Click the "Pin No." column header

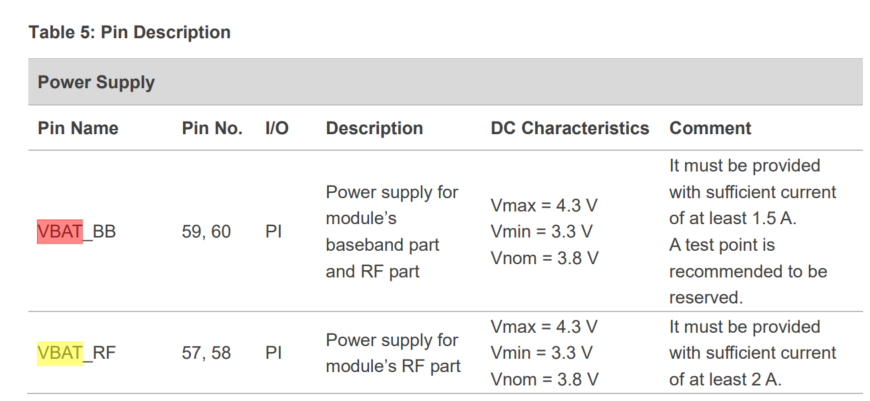point(212,128)
